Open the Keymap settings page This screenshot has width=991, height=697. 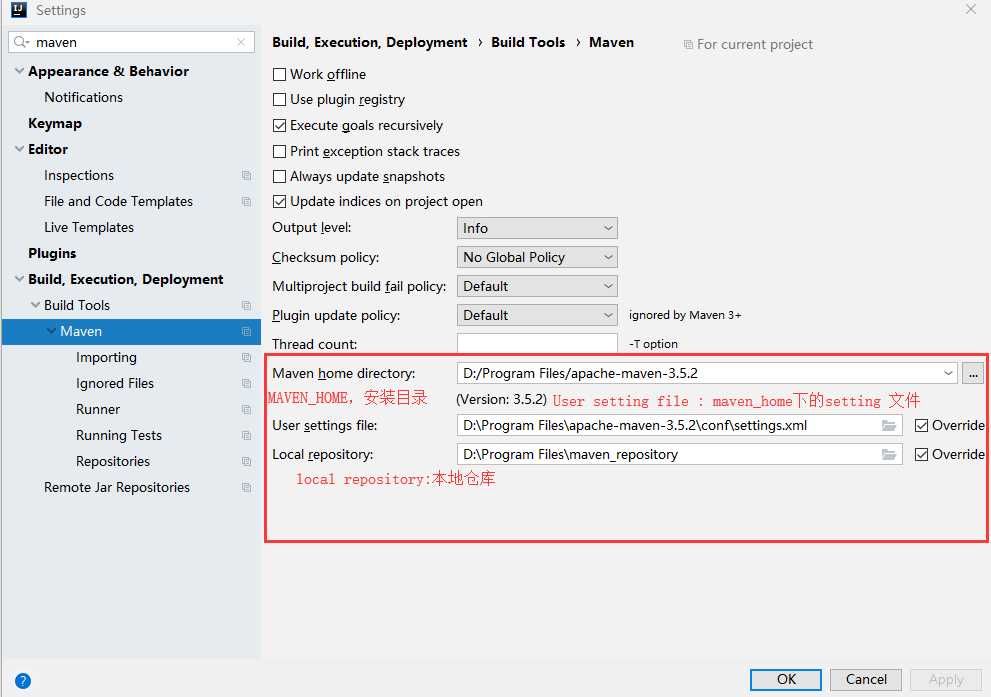coord(55,124)
